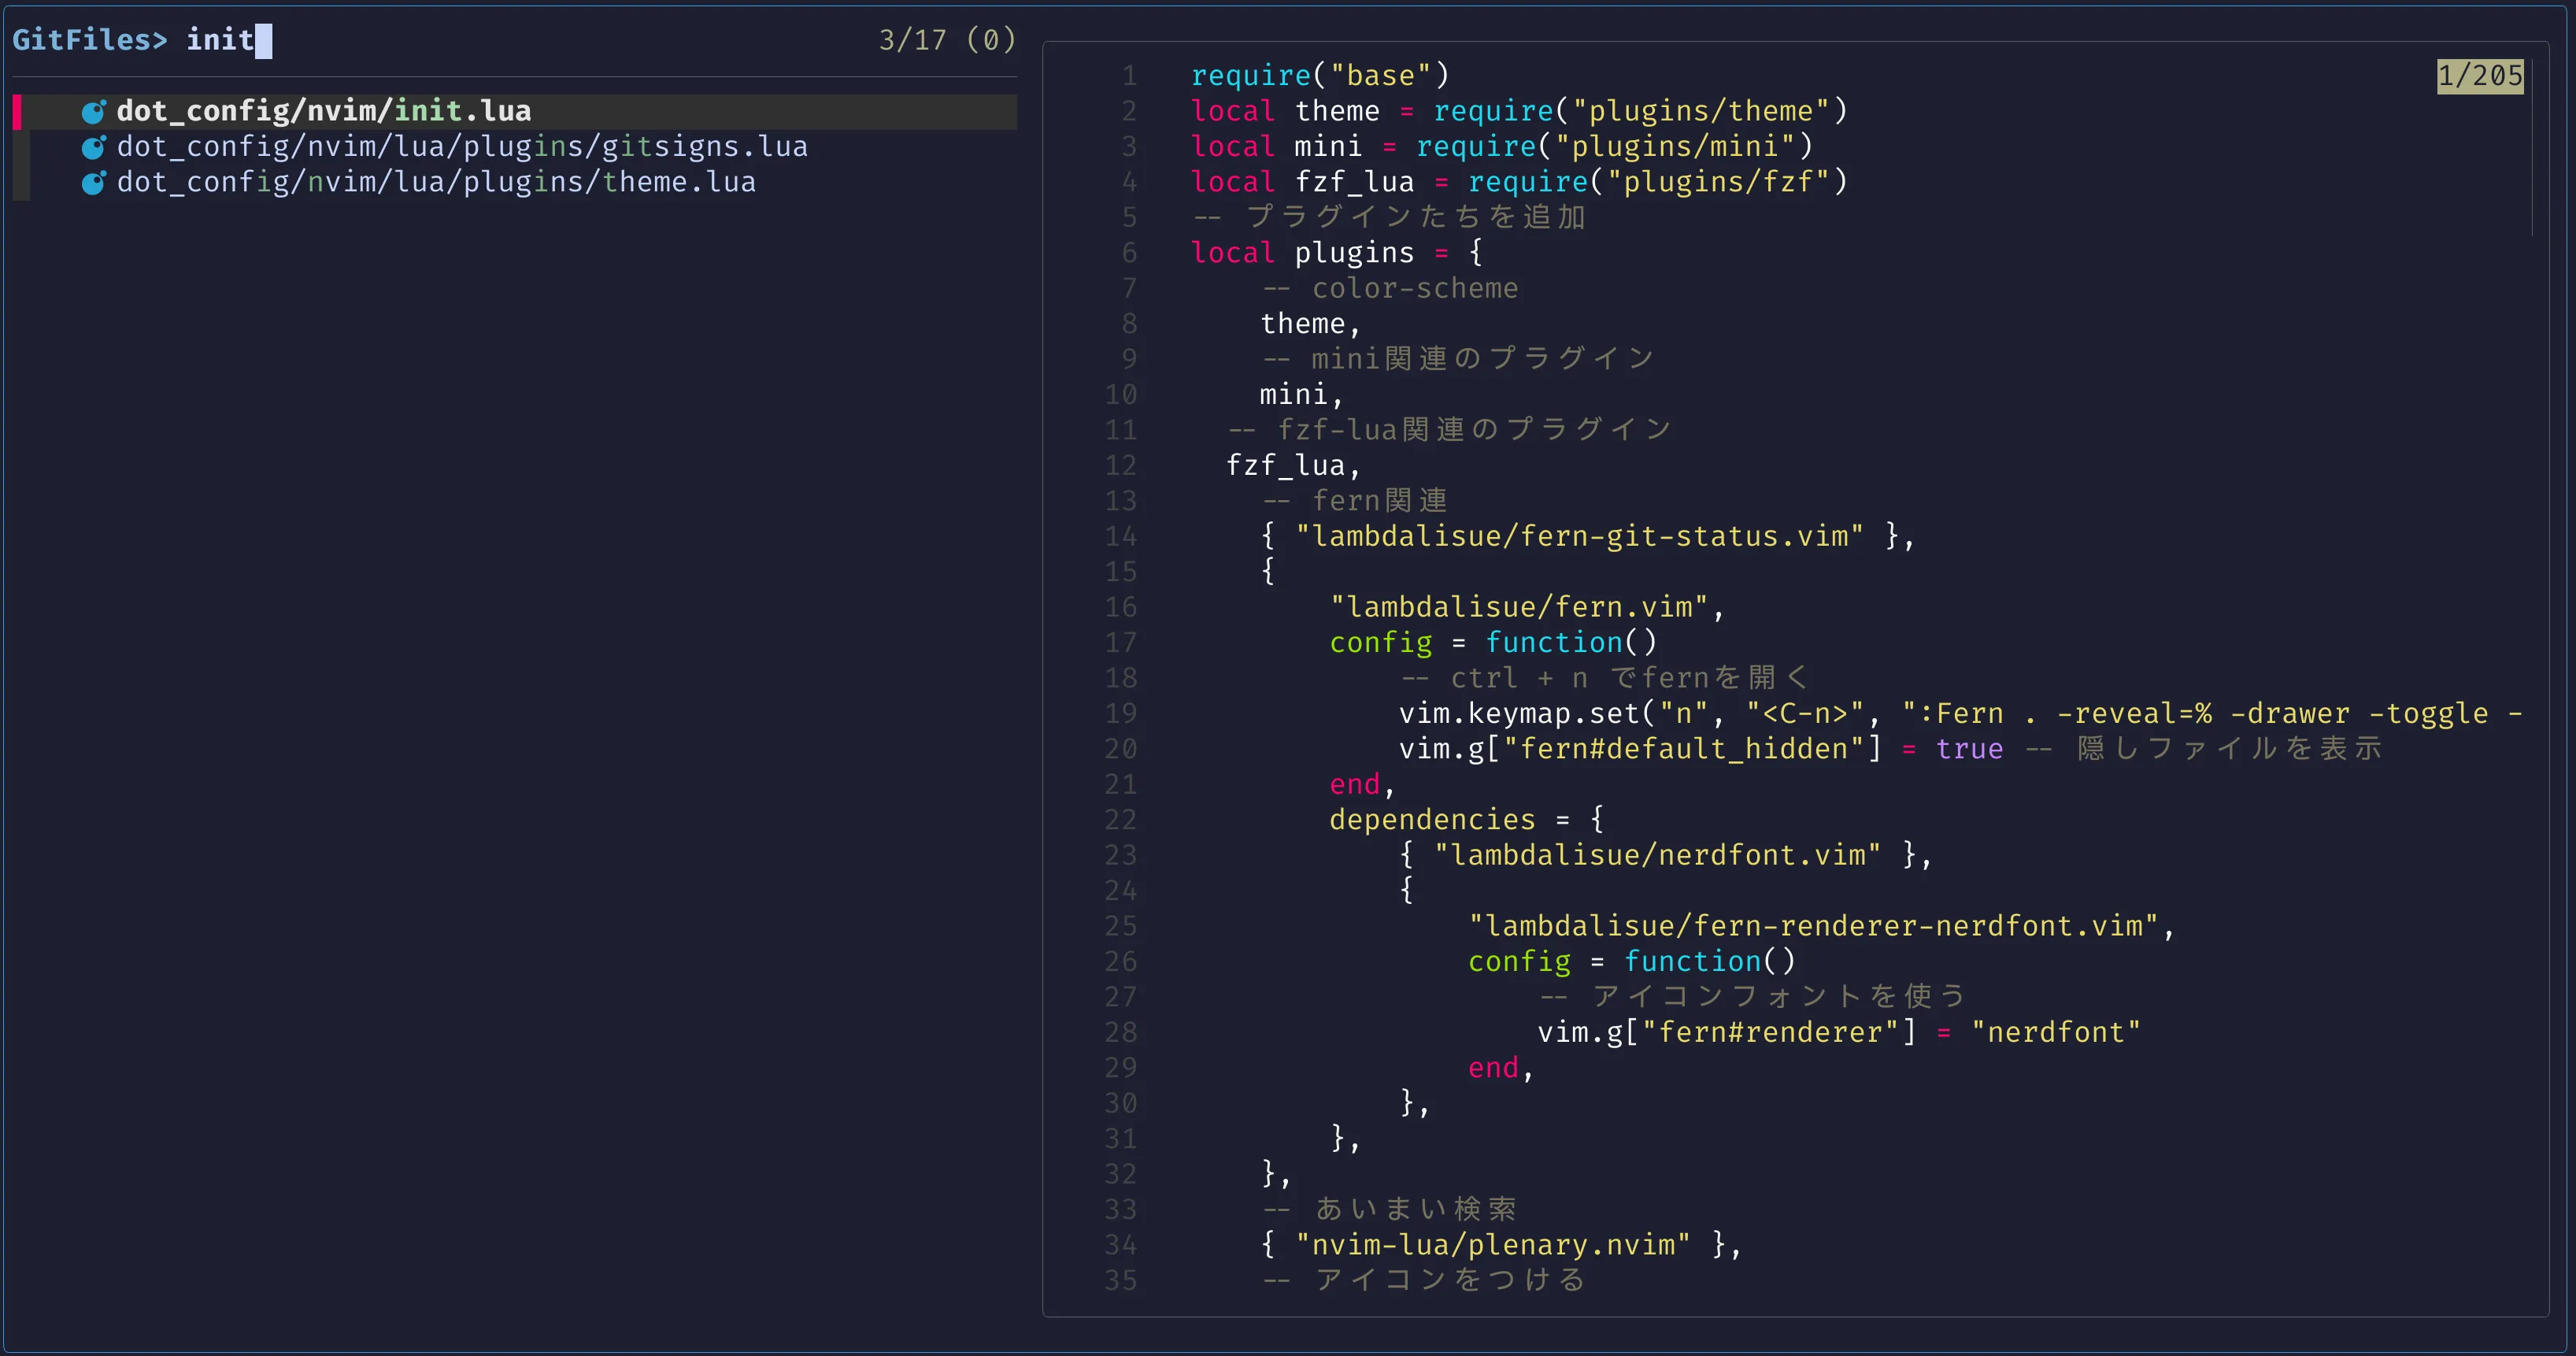2576x1356 pixels.
Task: Click the Lua icon beside init.lua
Action: click(93, 111)
